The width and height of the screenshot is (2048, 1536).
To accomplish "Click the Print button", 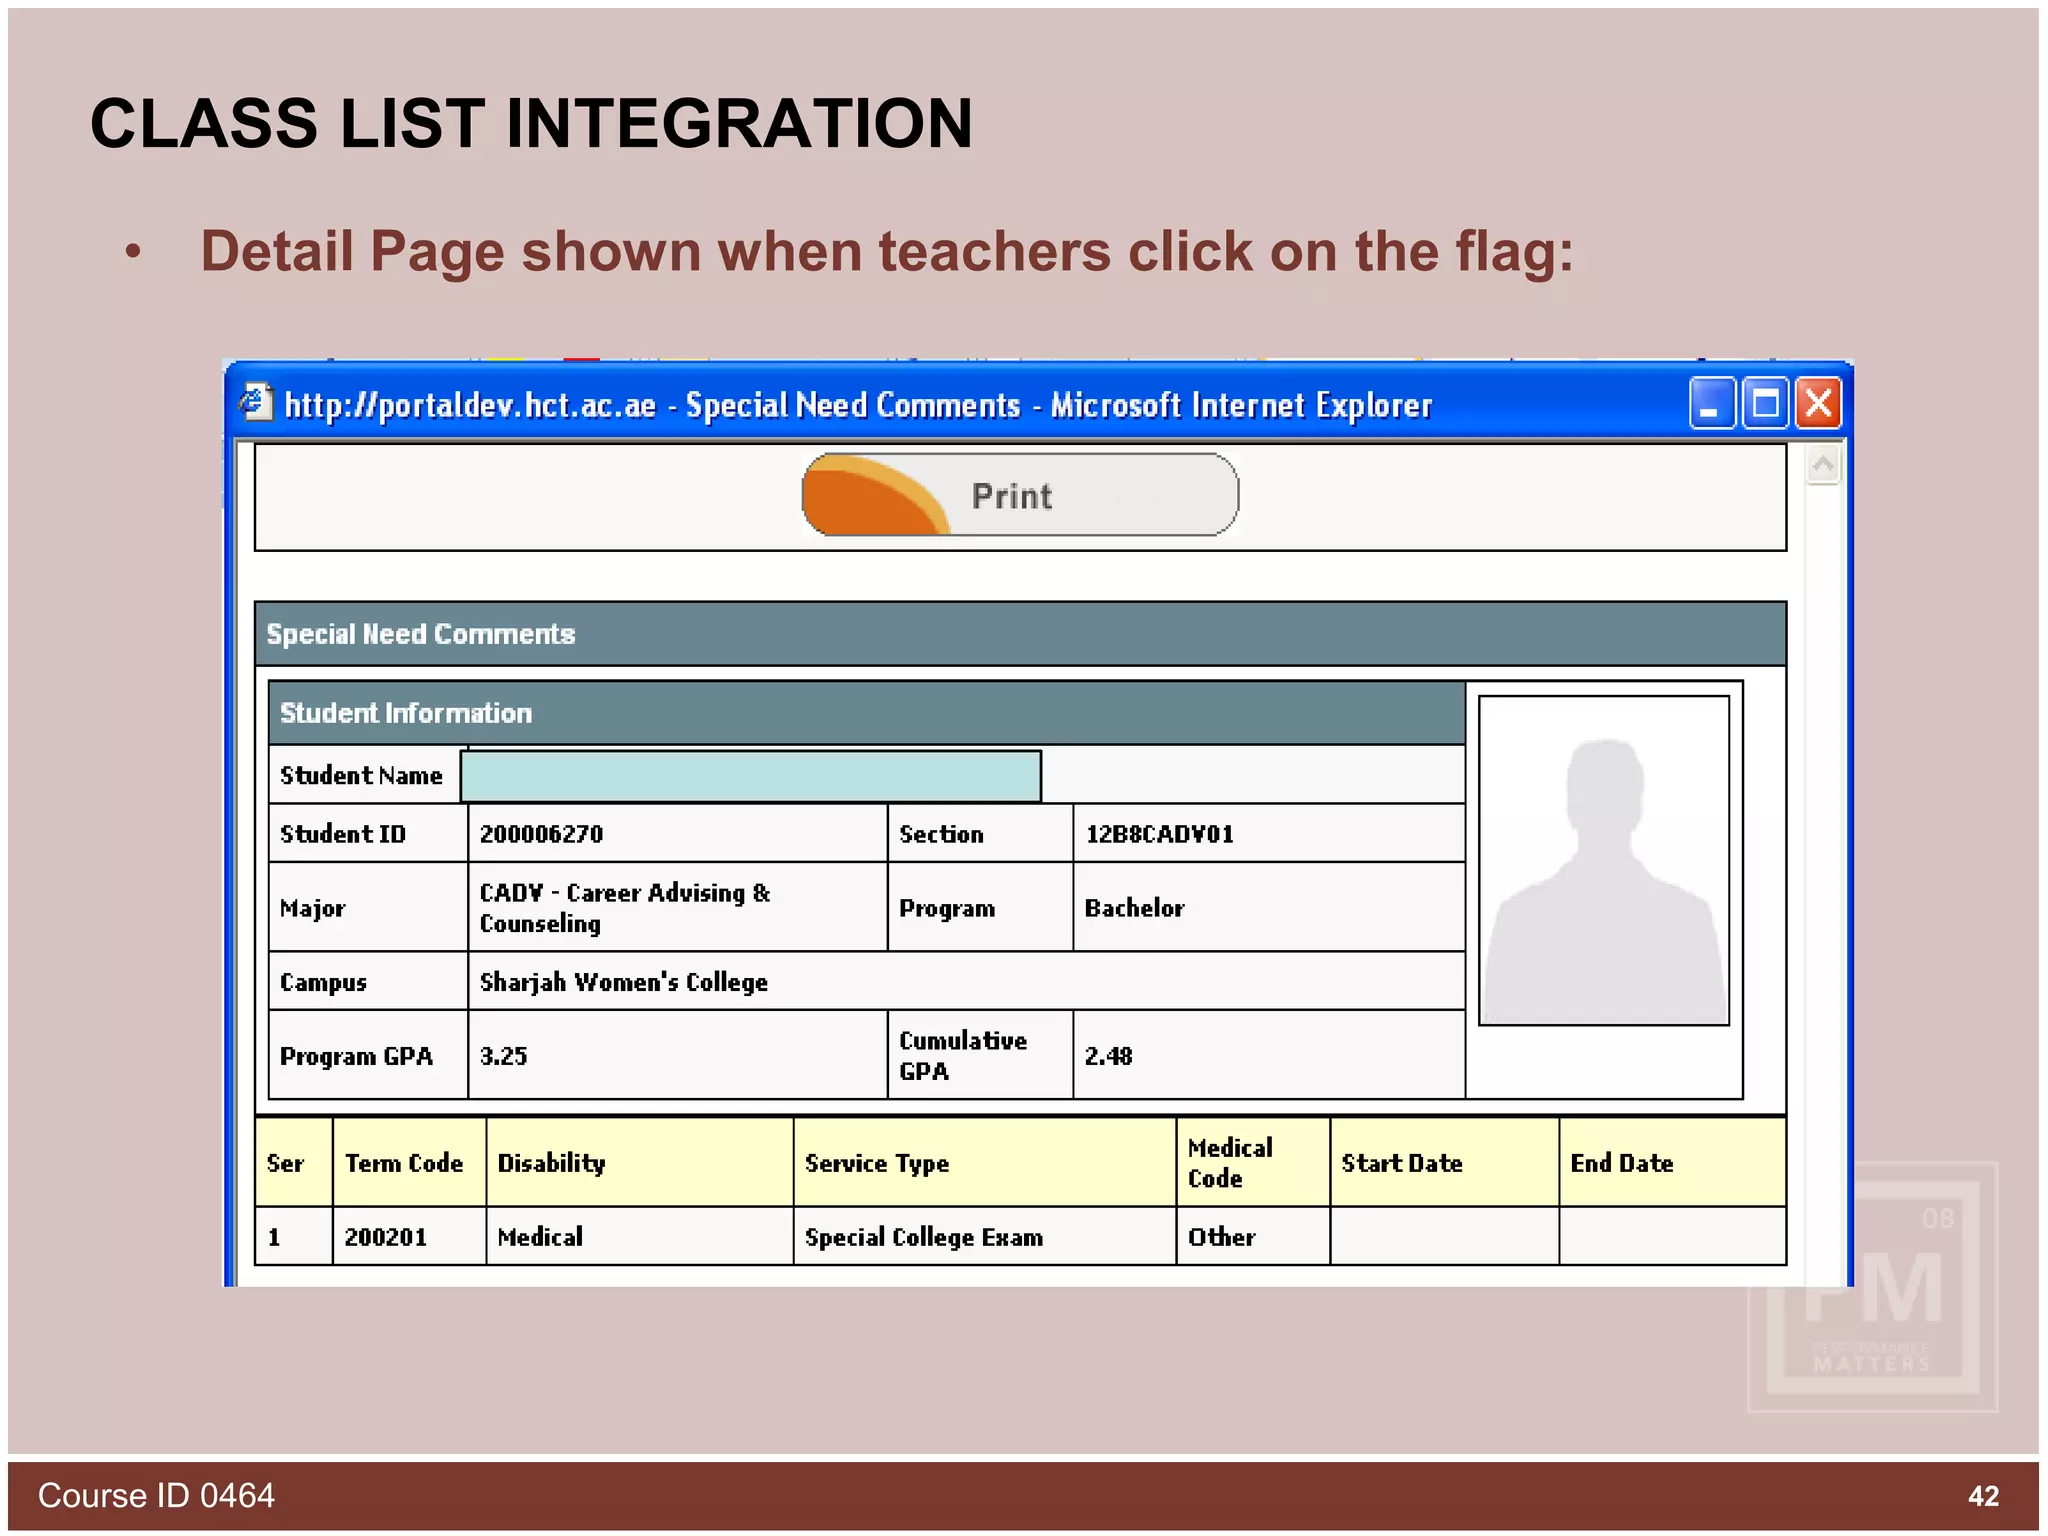I will [x=1020, y=495].
